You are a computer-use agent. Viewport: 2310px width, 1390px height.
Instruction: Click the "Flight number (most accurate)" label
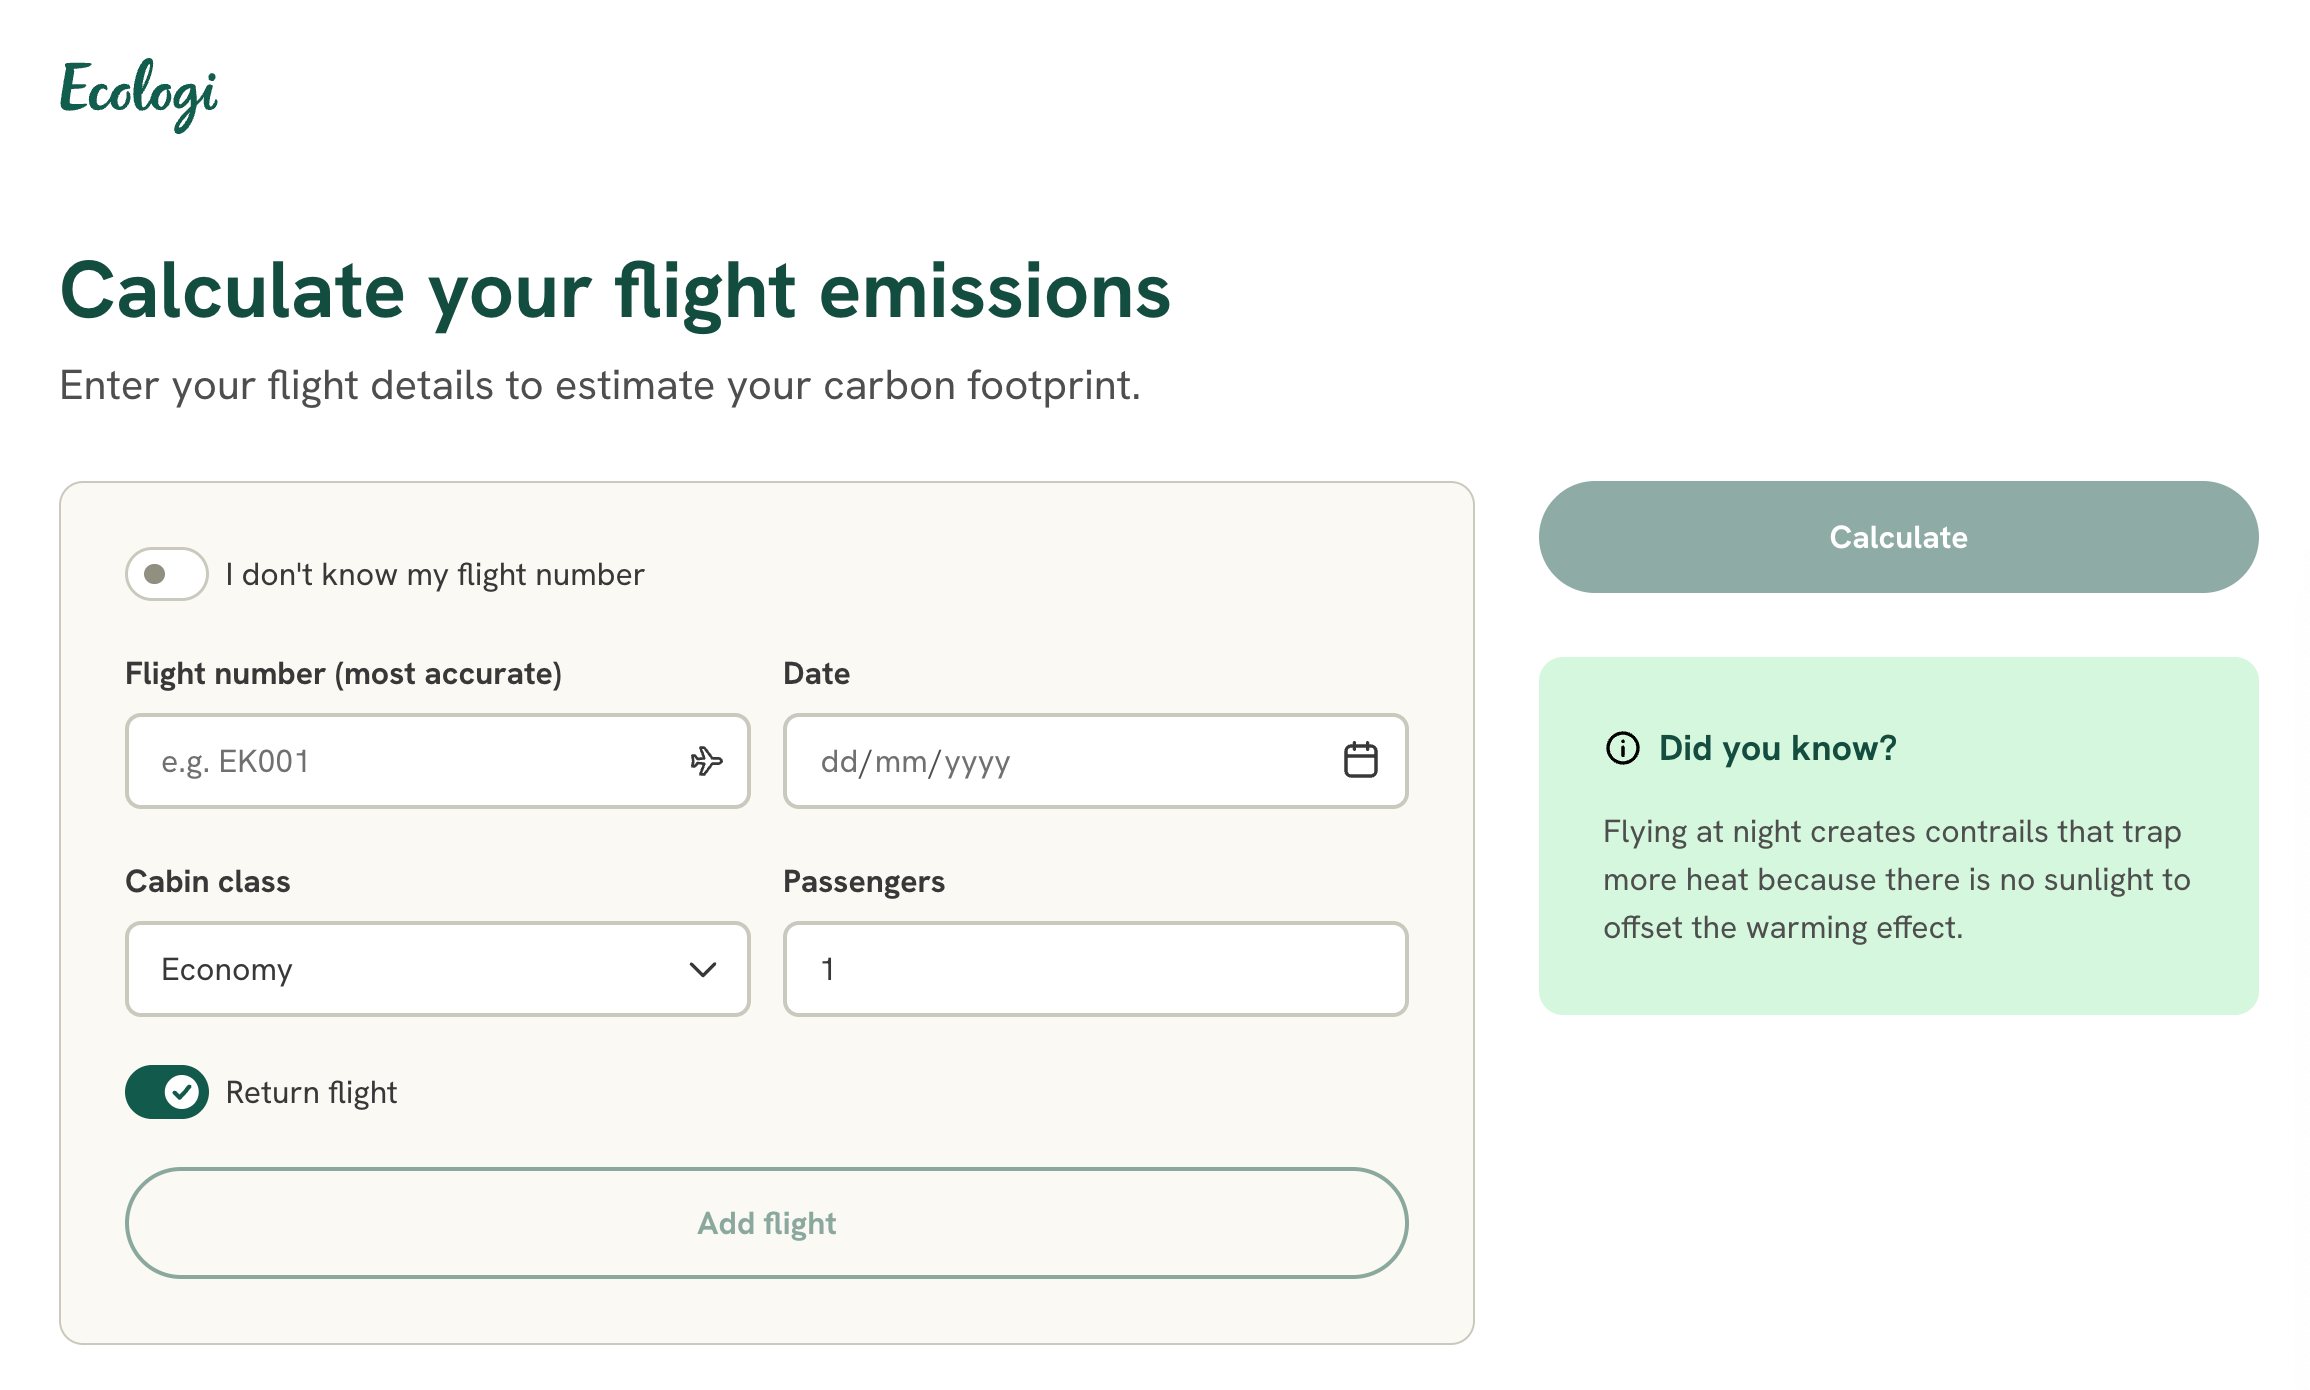pyautogui.click(x=343, y=673)
